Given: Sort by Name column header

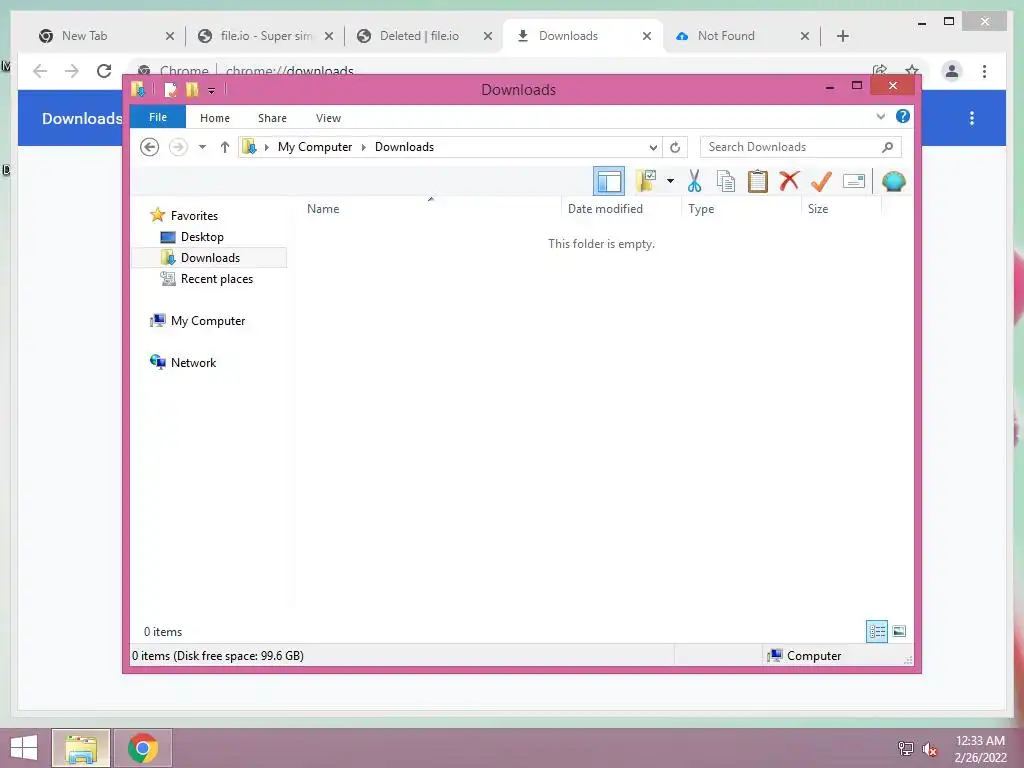Looking at the screenshot, I should [431, 208].
